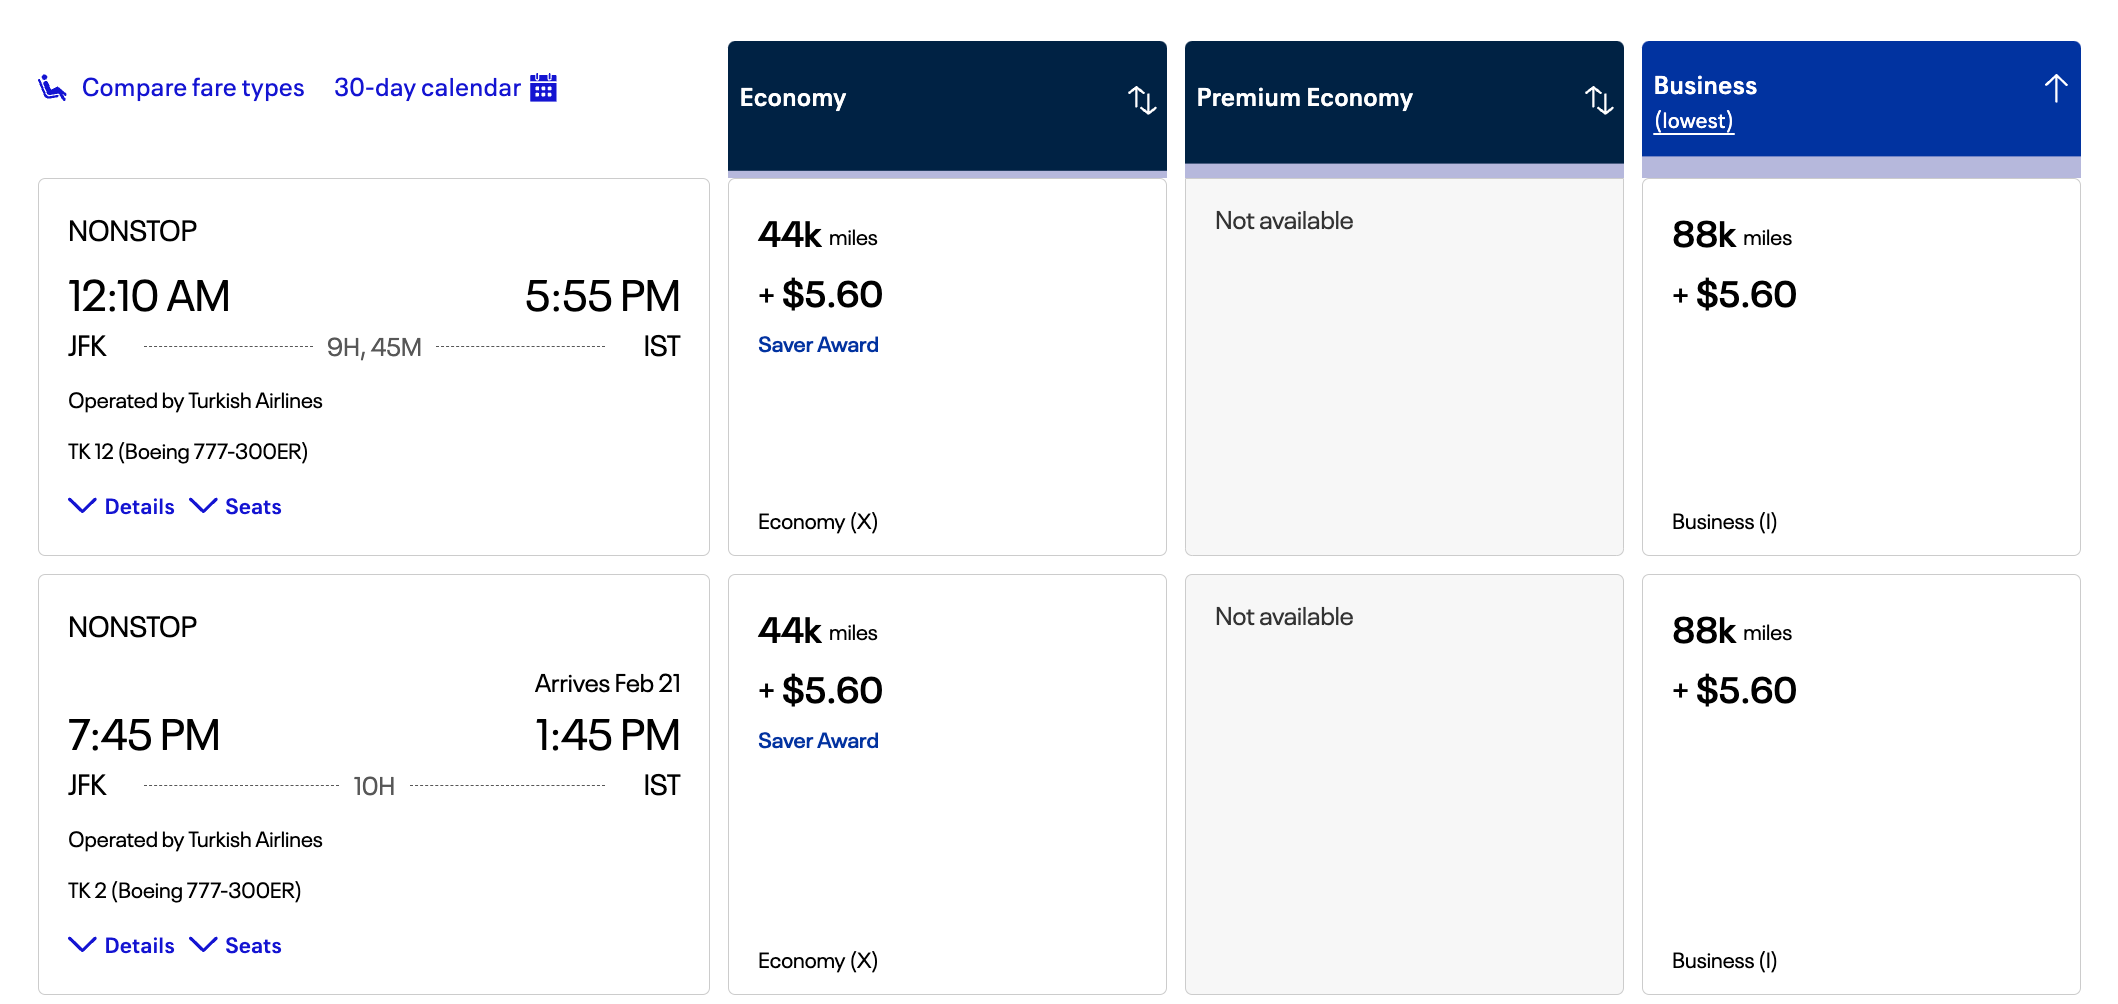Select the Business (lowest) column header

tap(1705, 100)
